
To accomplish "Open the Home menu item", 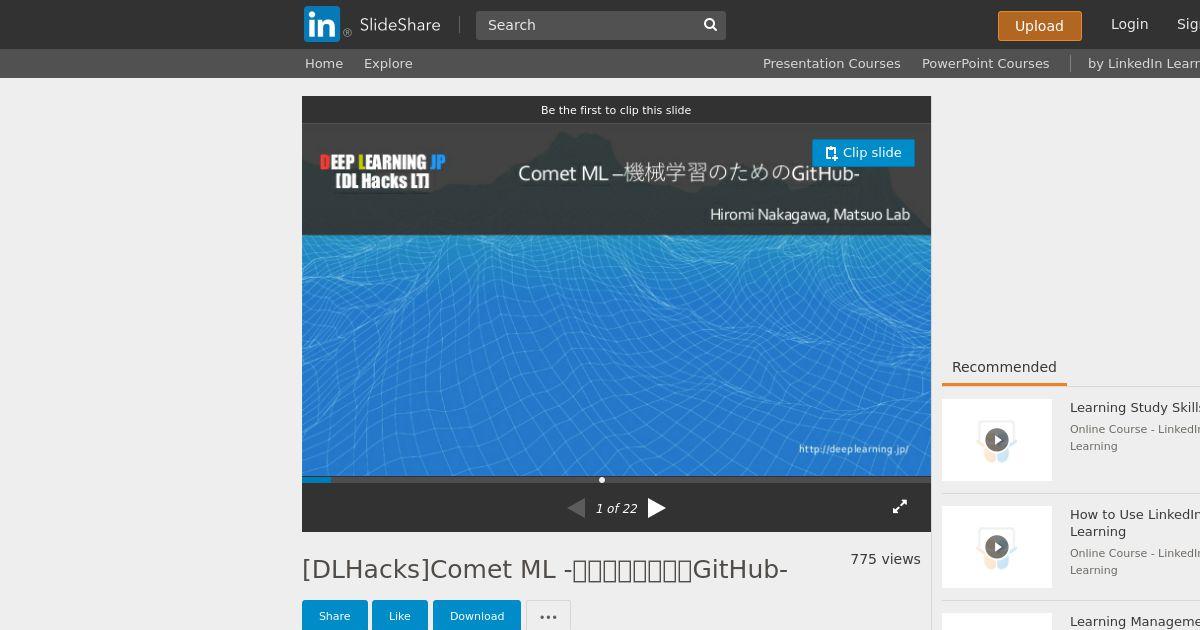I will coord(324,63).
